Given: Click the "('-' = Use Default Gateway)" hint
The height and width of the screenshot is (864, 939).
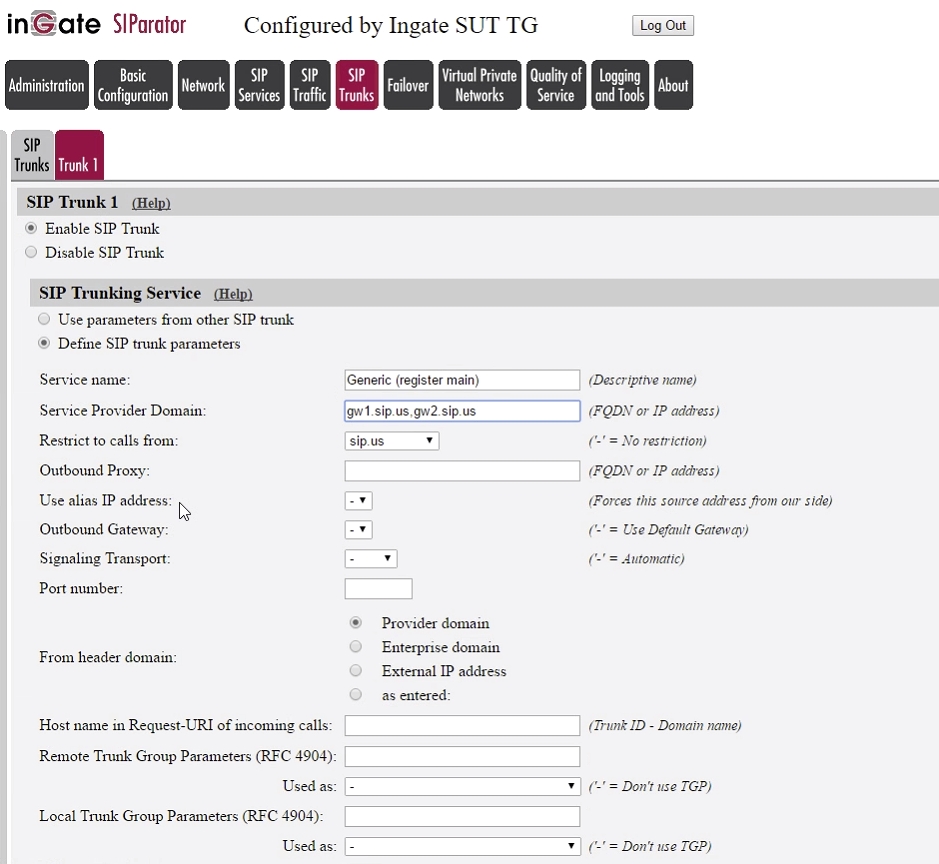Looking at the screenshot, I should tap(668, 530).
